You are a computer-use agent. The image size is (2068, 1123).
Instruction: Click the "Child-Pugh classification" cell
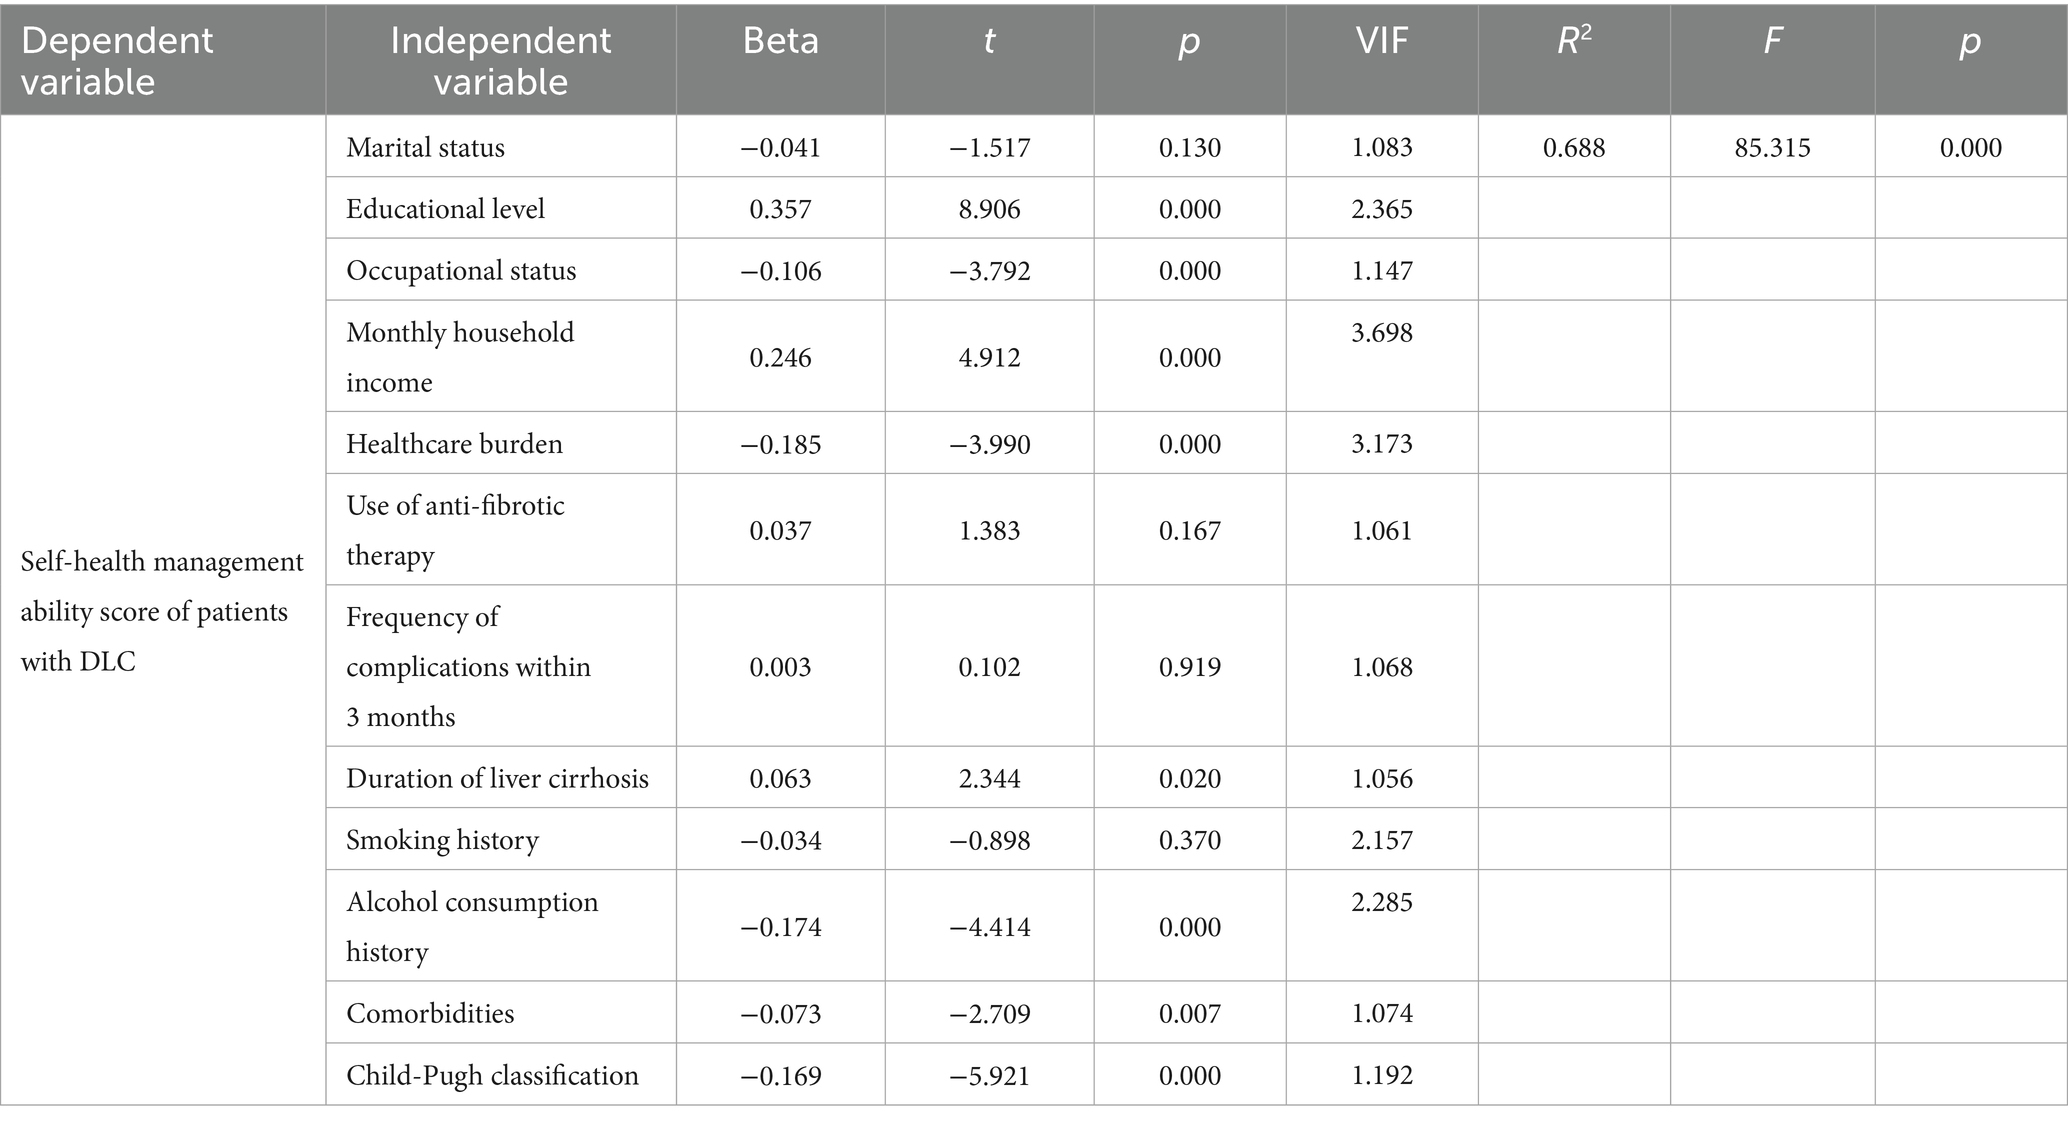pos(492,1076)
